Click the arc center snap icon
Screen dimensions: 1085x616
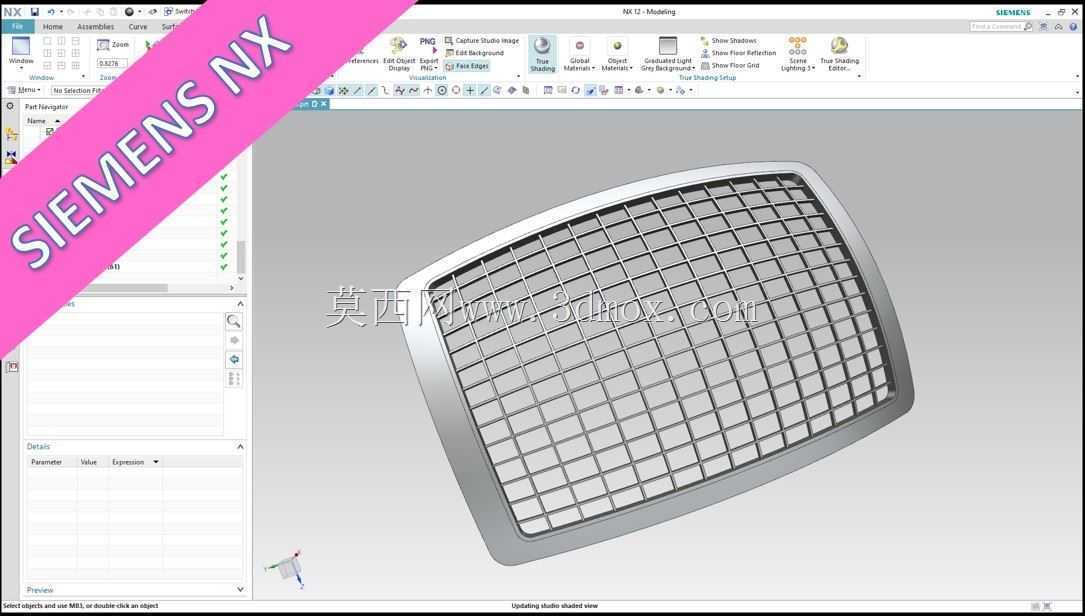point(441,91)
